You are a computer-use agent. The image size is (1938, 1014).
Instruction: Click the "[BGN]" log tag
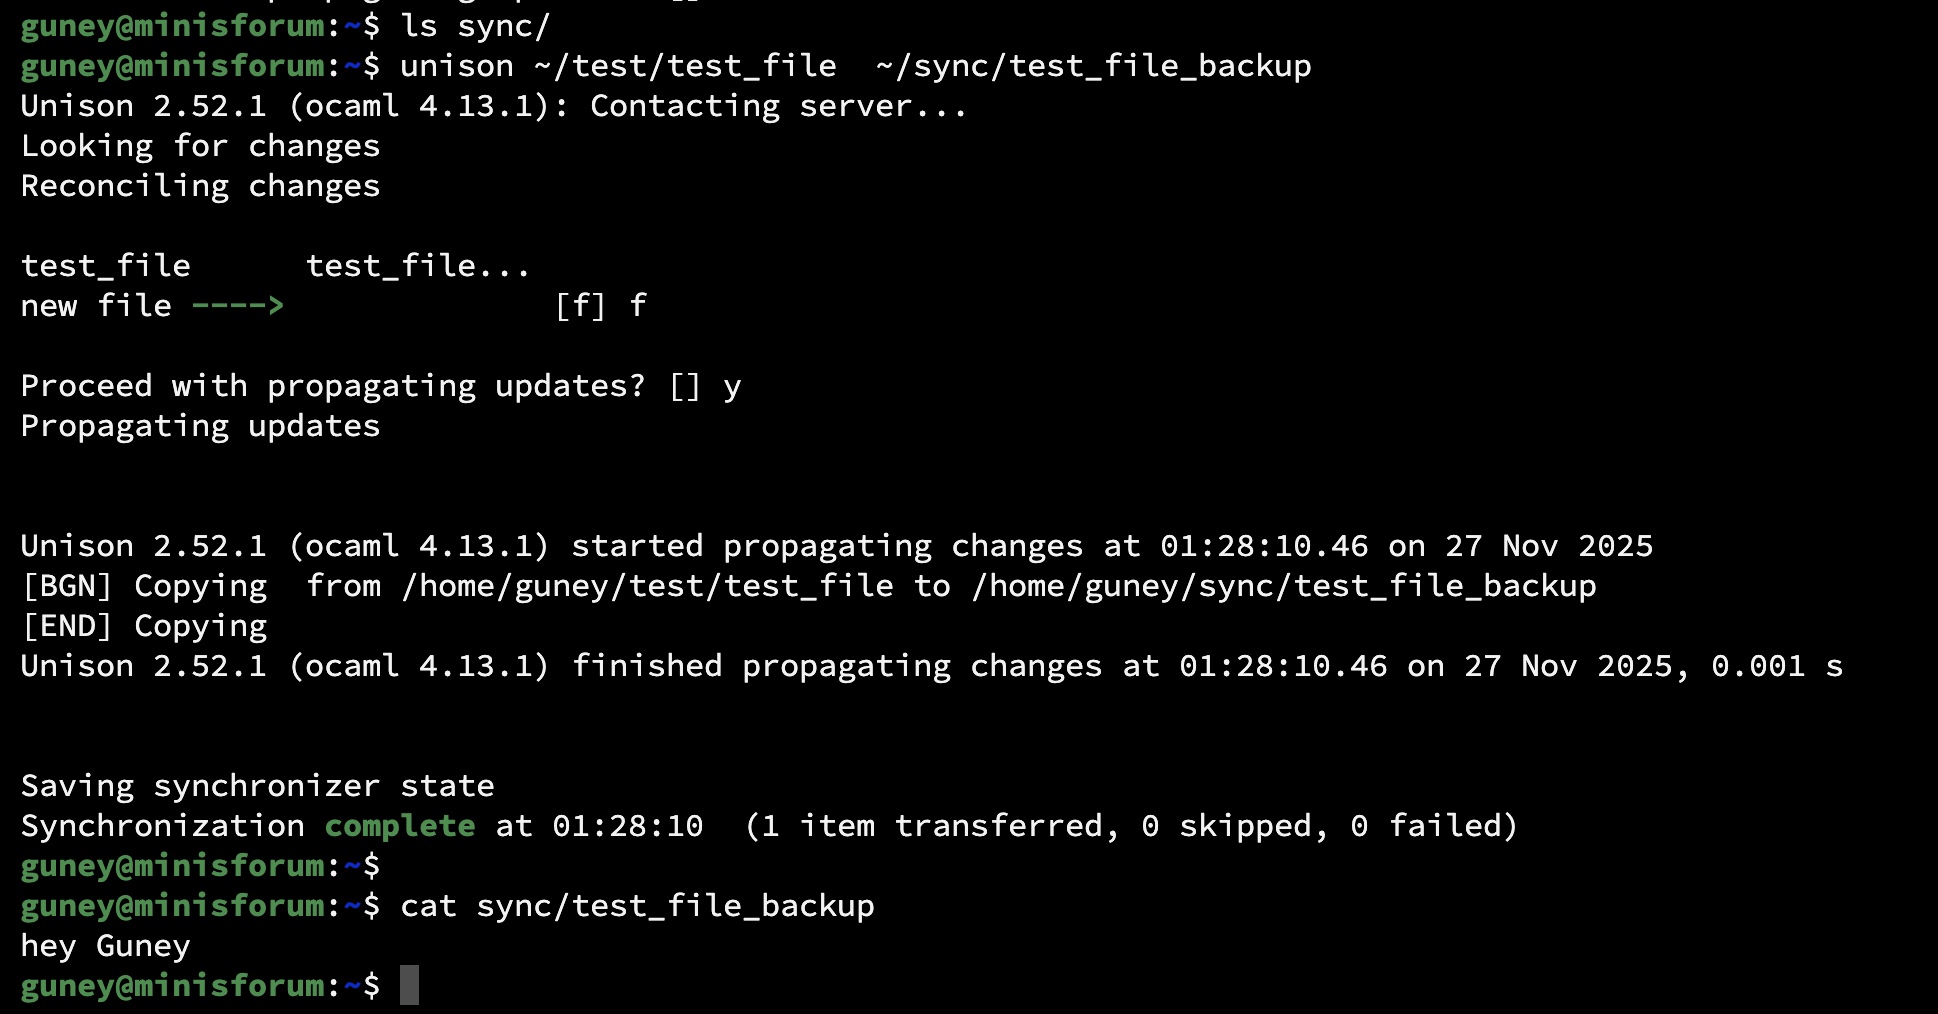(x=67, y=586)
